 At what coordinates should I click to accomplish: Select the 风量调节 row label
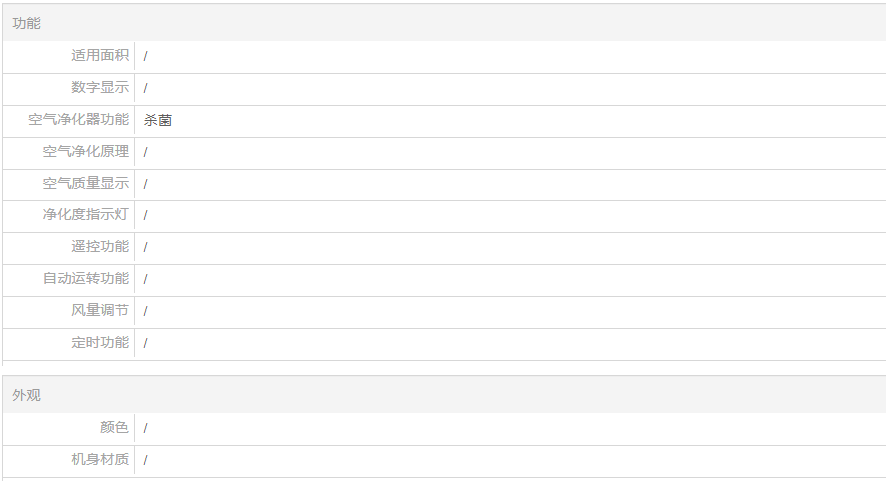click(100, 310)
